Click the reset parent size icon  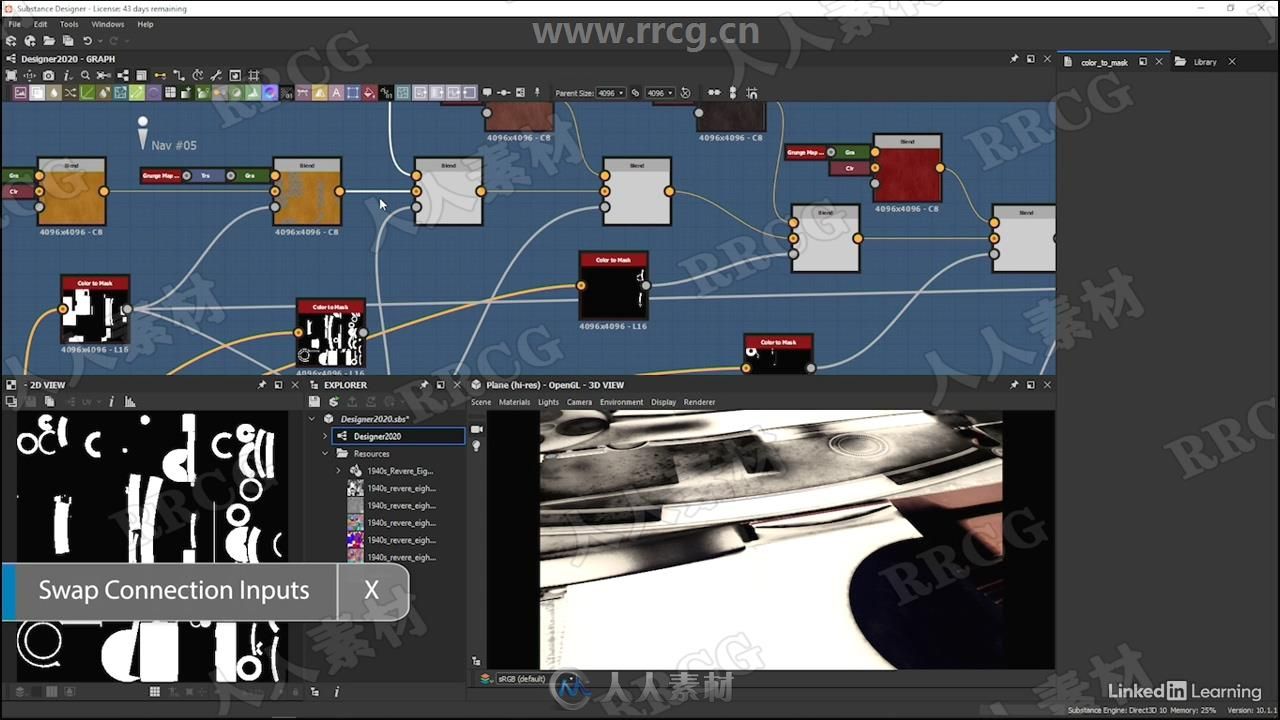pyautogui.click(x=685, y=93)
